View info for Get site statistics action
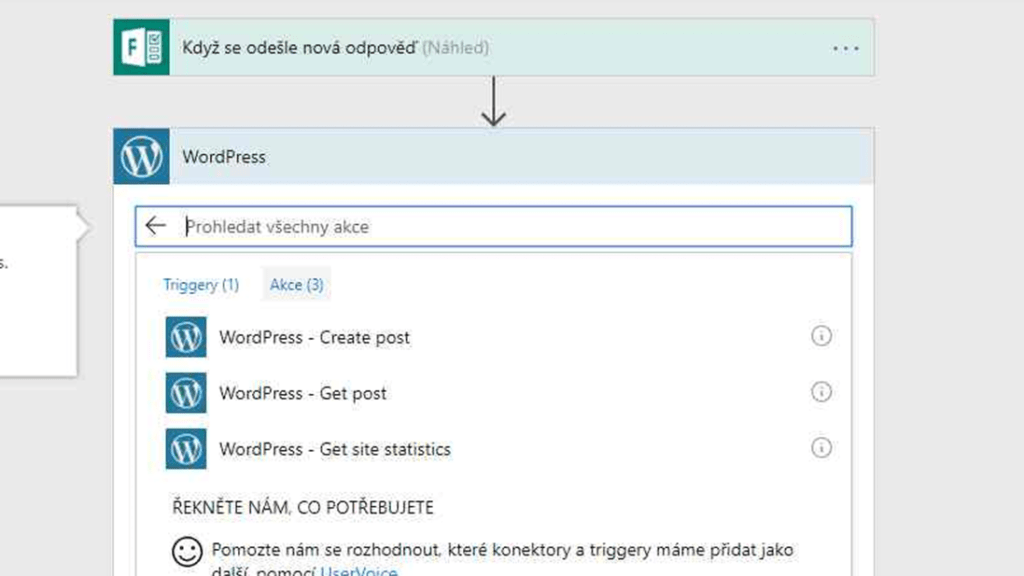 821,448
